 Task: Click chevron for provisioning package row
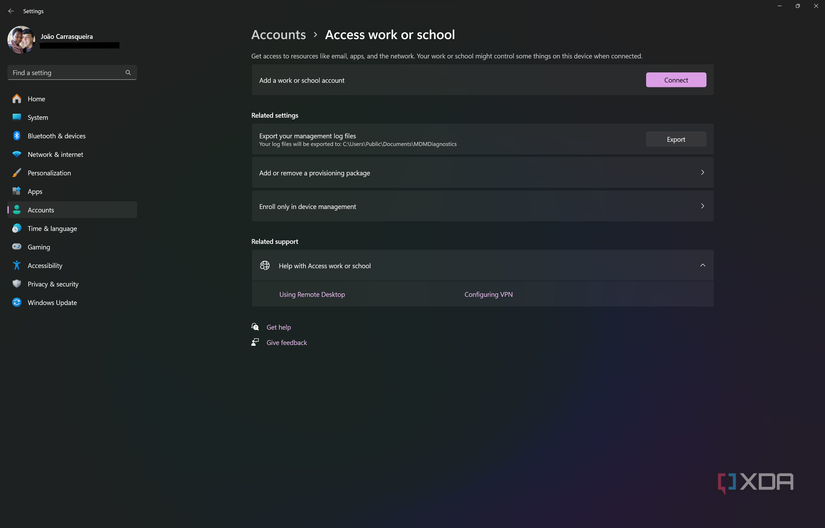click(x=702, y=172)
